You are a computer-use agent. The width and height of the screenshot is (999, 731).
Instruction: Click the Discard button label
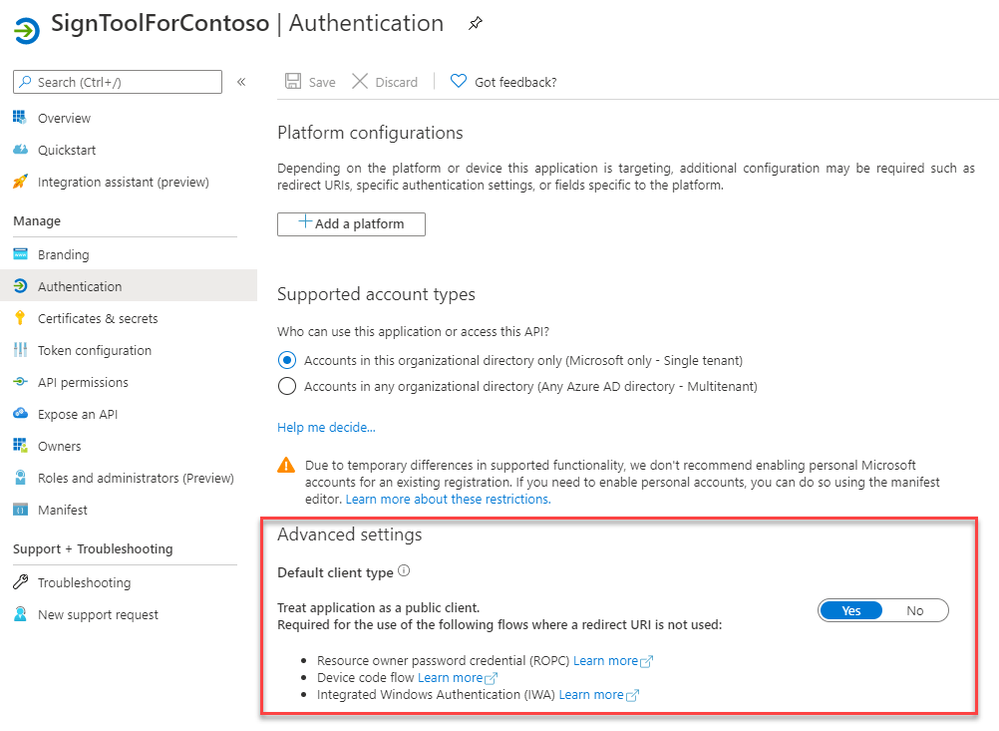[396, 82]
